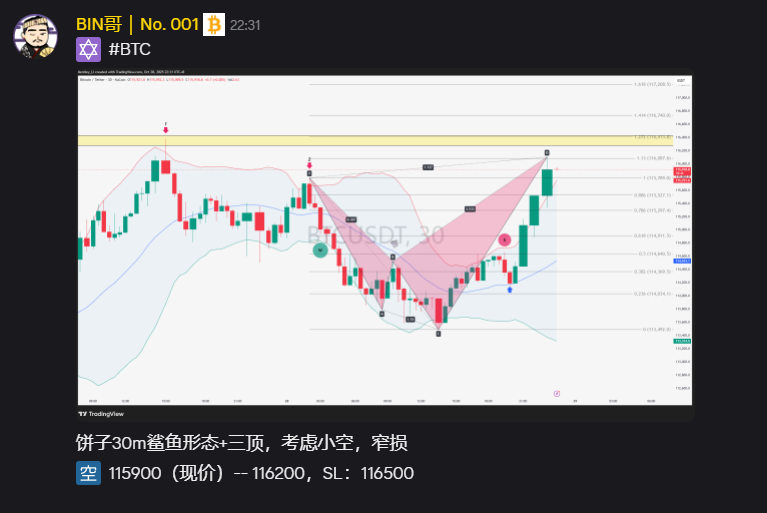Viewport: 767px width, 513px height.
Task: Click the purple six-pointed star emoji
Action: click(x=88, y=50)
